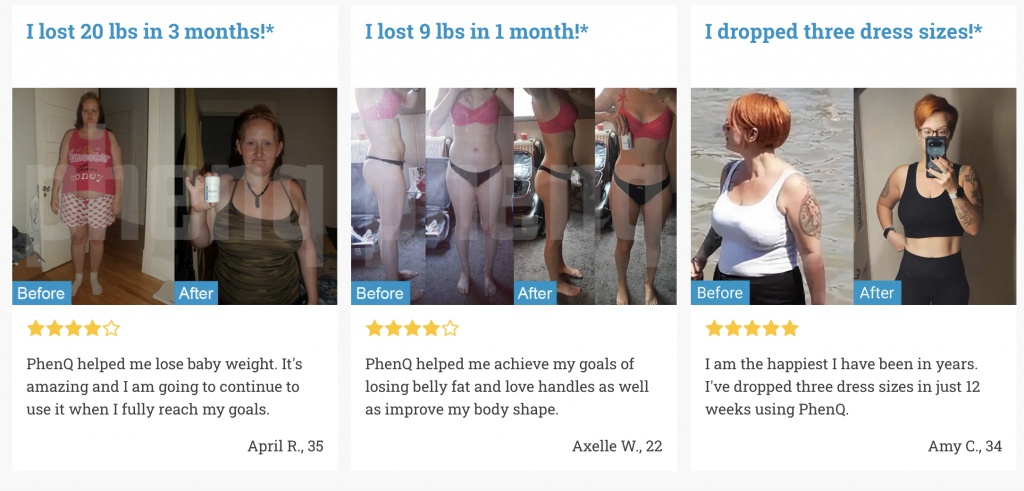Image resolution: width=1024 pixels, height=491 pixels.
Task: Select the reviewer name Axelle W., 22
Action: [617, 446]
